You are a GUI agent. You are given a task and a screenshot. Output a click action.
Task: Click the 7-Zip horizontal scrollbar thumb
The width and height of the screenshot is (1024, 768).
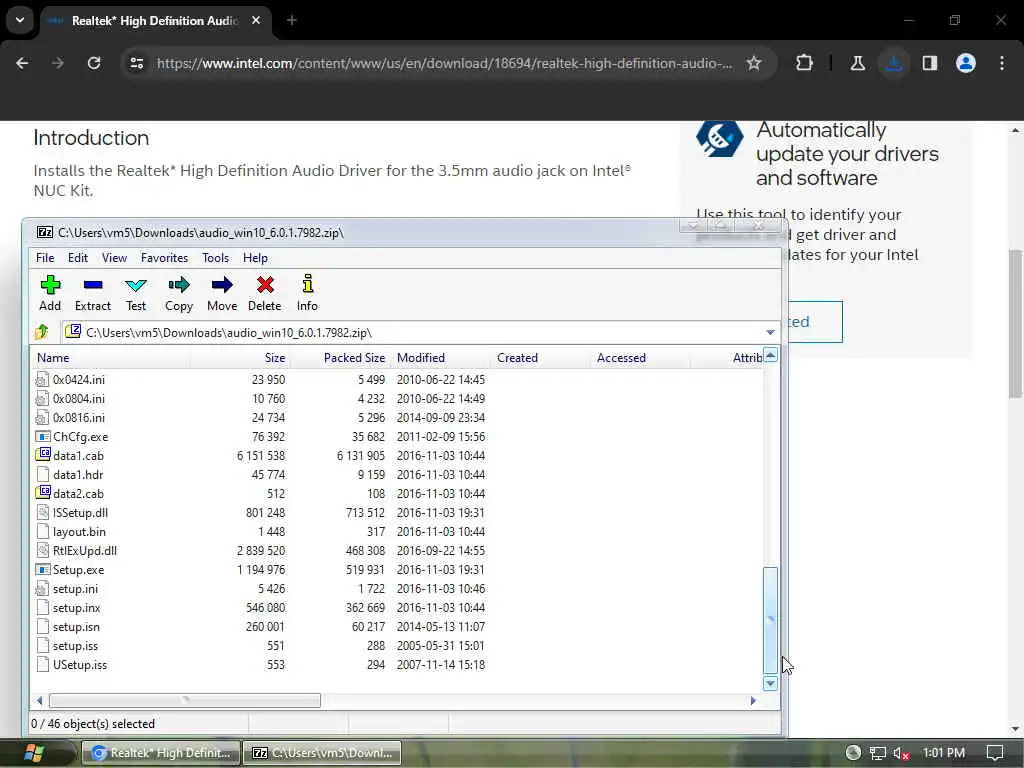185,700
